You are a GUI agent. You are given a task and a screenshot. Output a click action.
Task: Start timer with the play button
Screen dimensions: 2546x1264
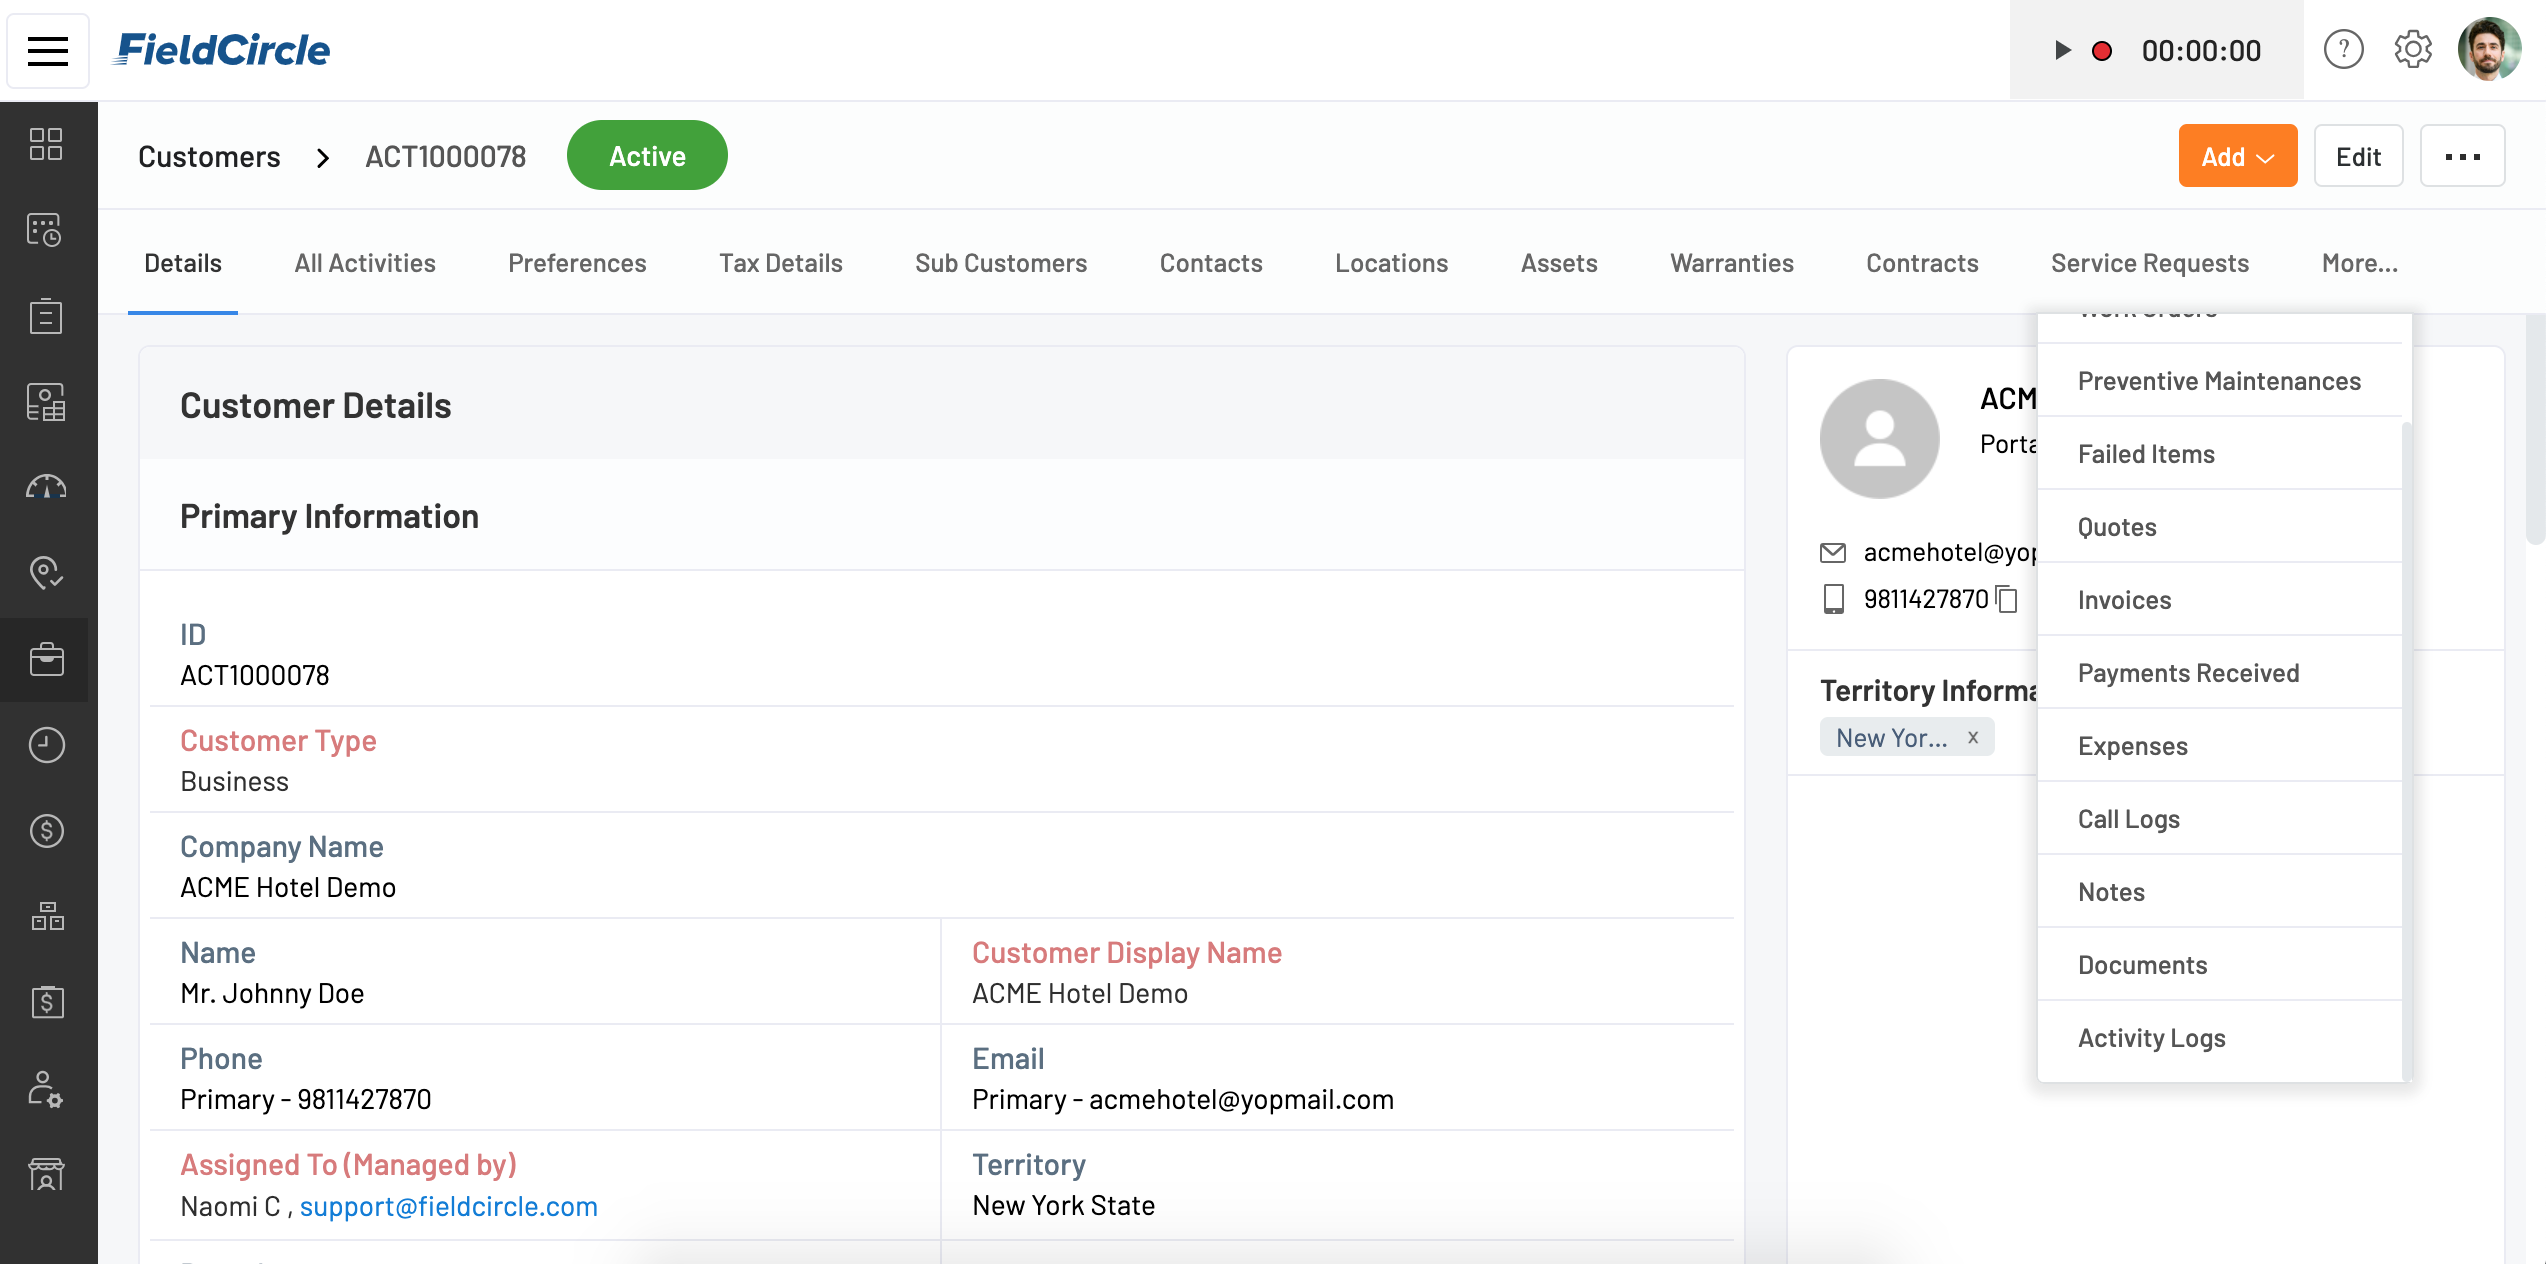[x=2061, y=51]
